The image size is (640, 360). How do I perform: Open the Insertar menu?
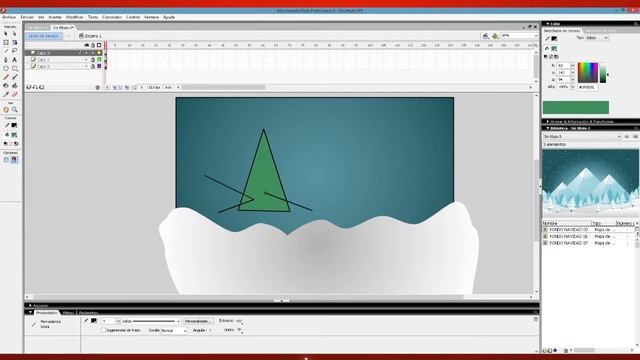(x=55, y=17)
